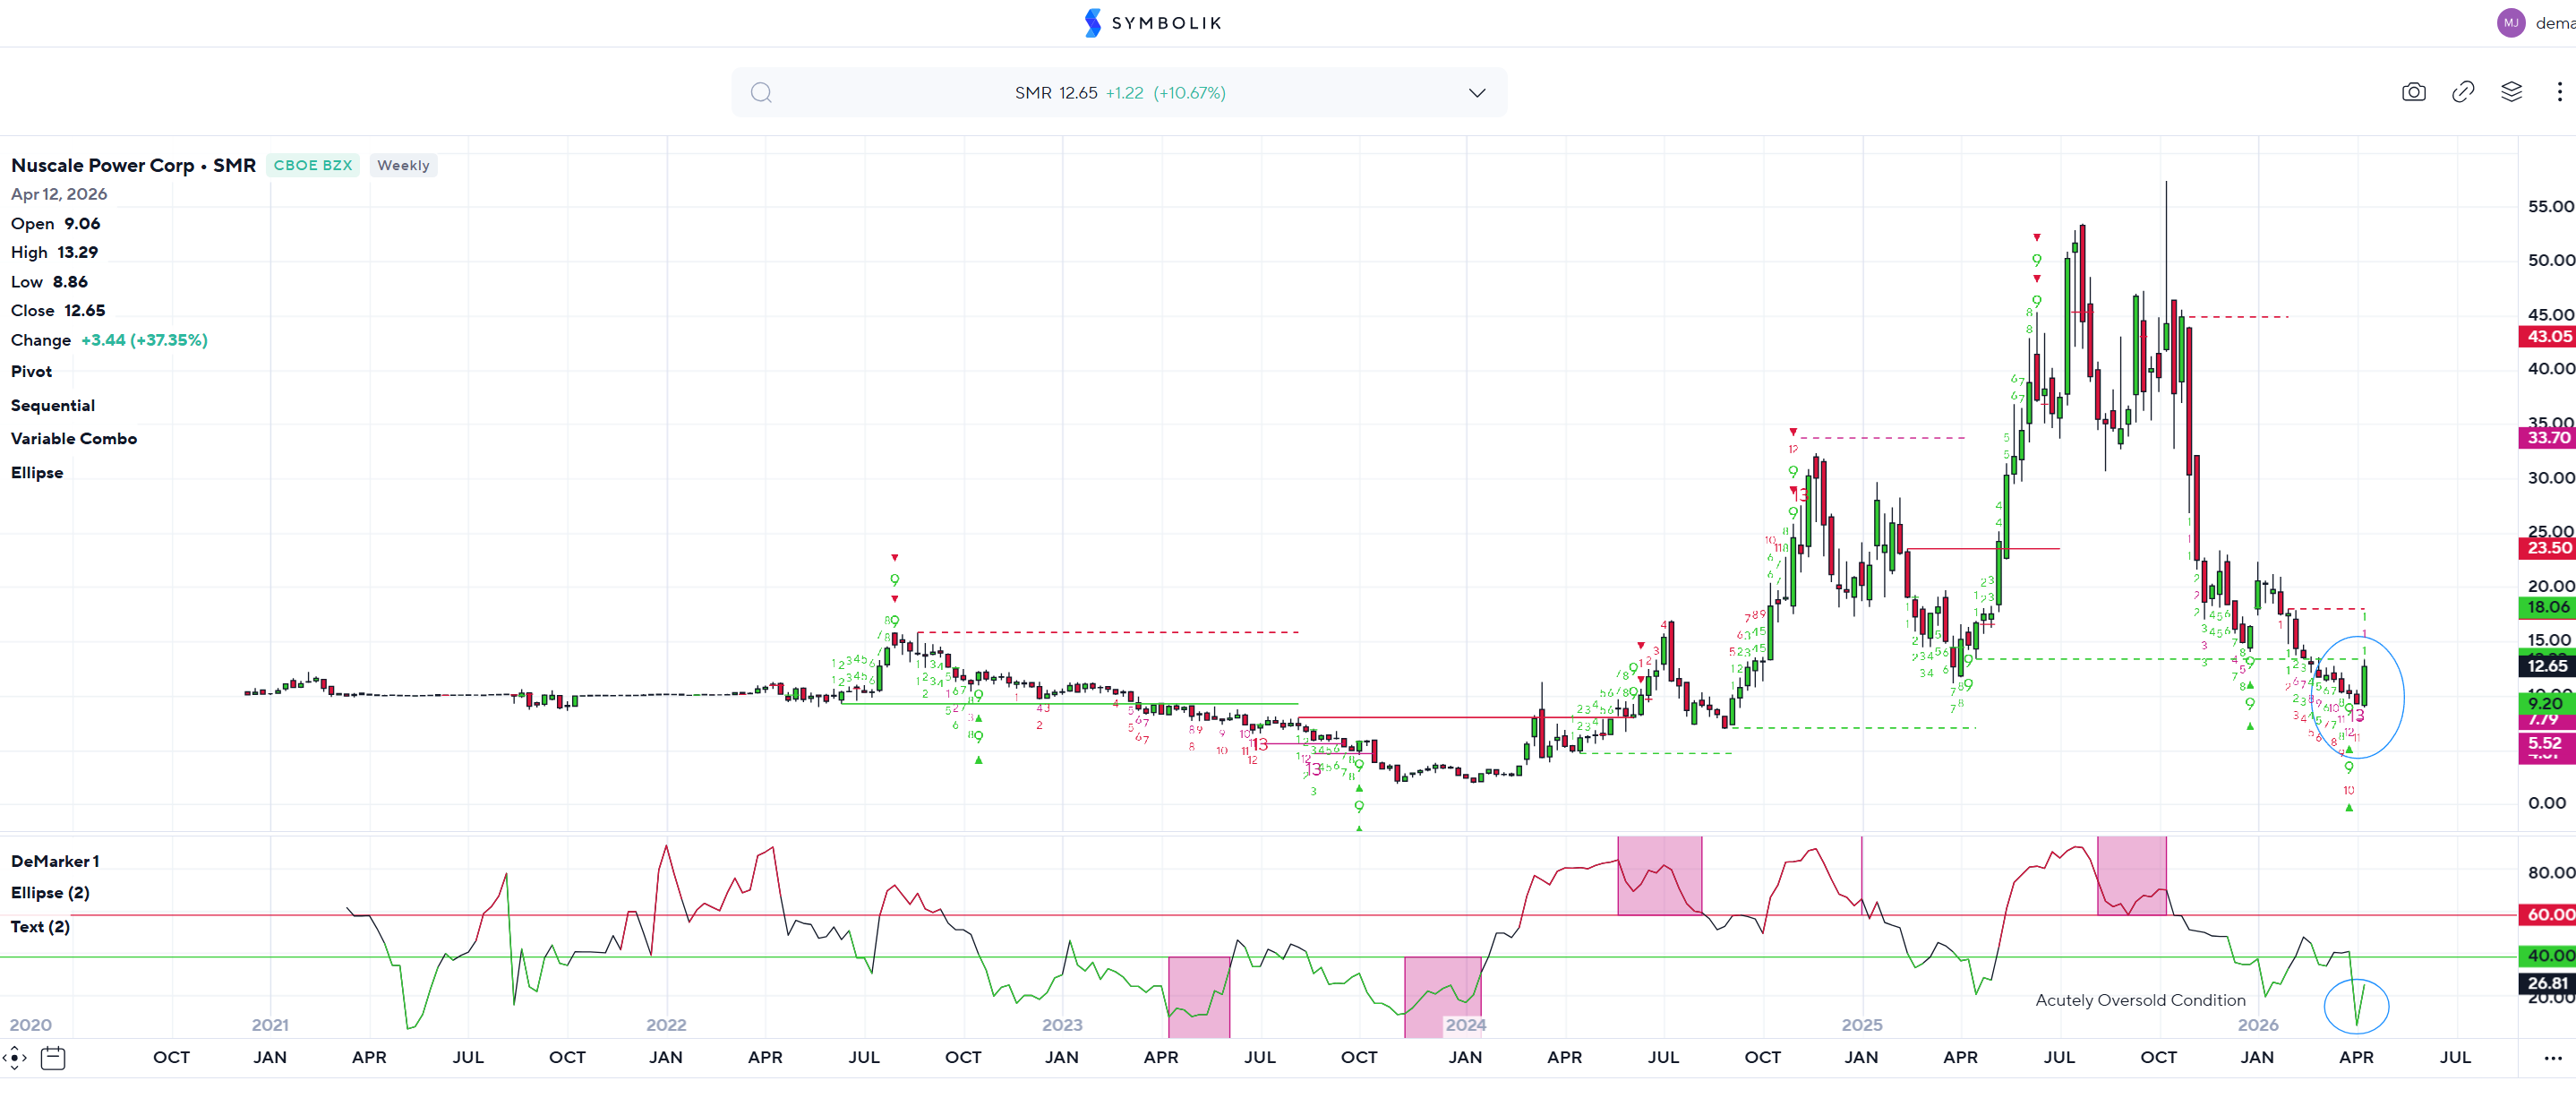Select the Sequential indicator label
Image resolution: width=2576 pixels, height=1098 pixels.
[53, 405]
